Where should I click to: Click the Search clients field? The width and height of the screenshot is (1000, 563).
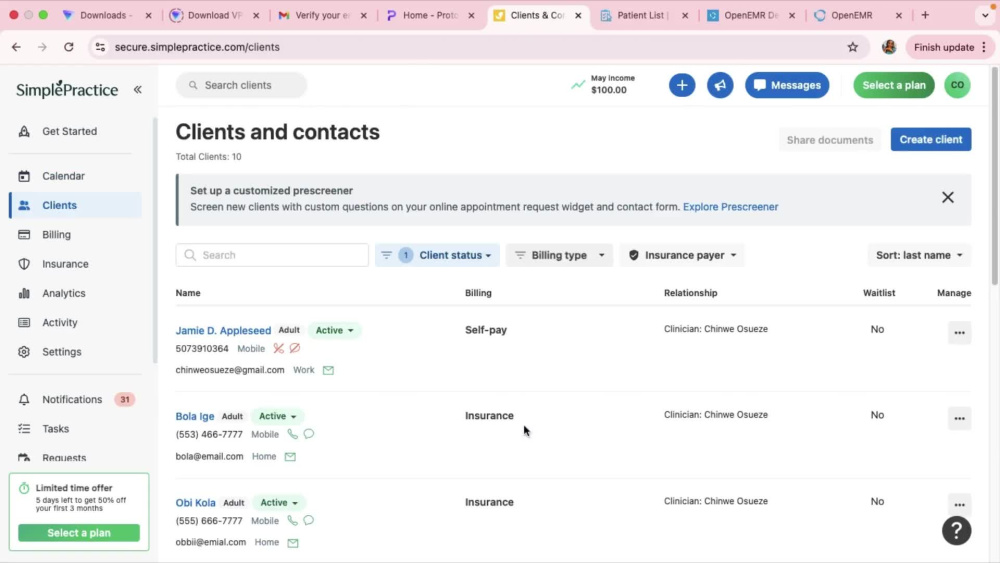(x=241, y=85)
